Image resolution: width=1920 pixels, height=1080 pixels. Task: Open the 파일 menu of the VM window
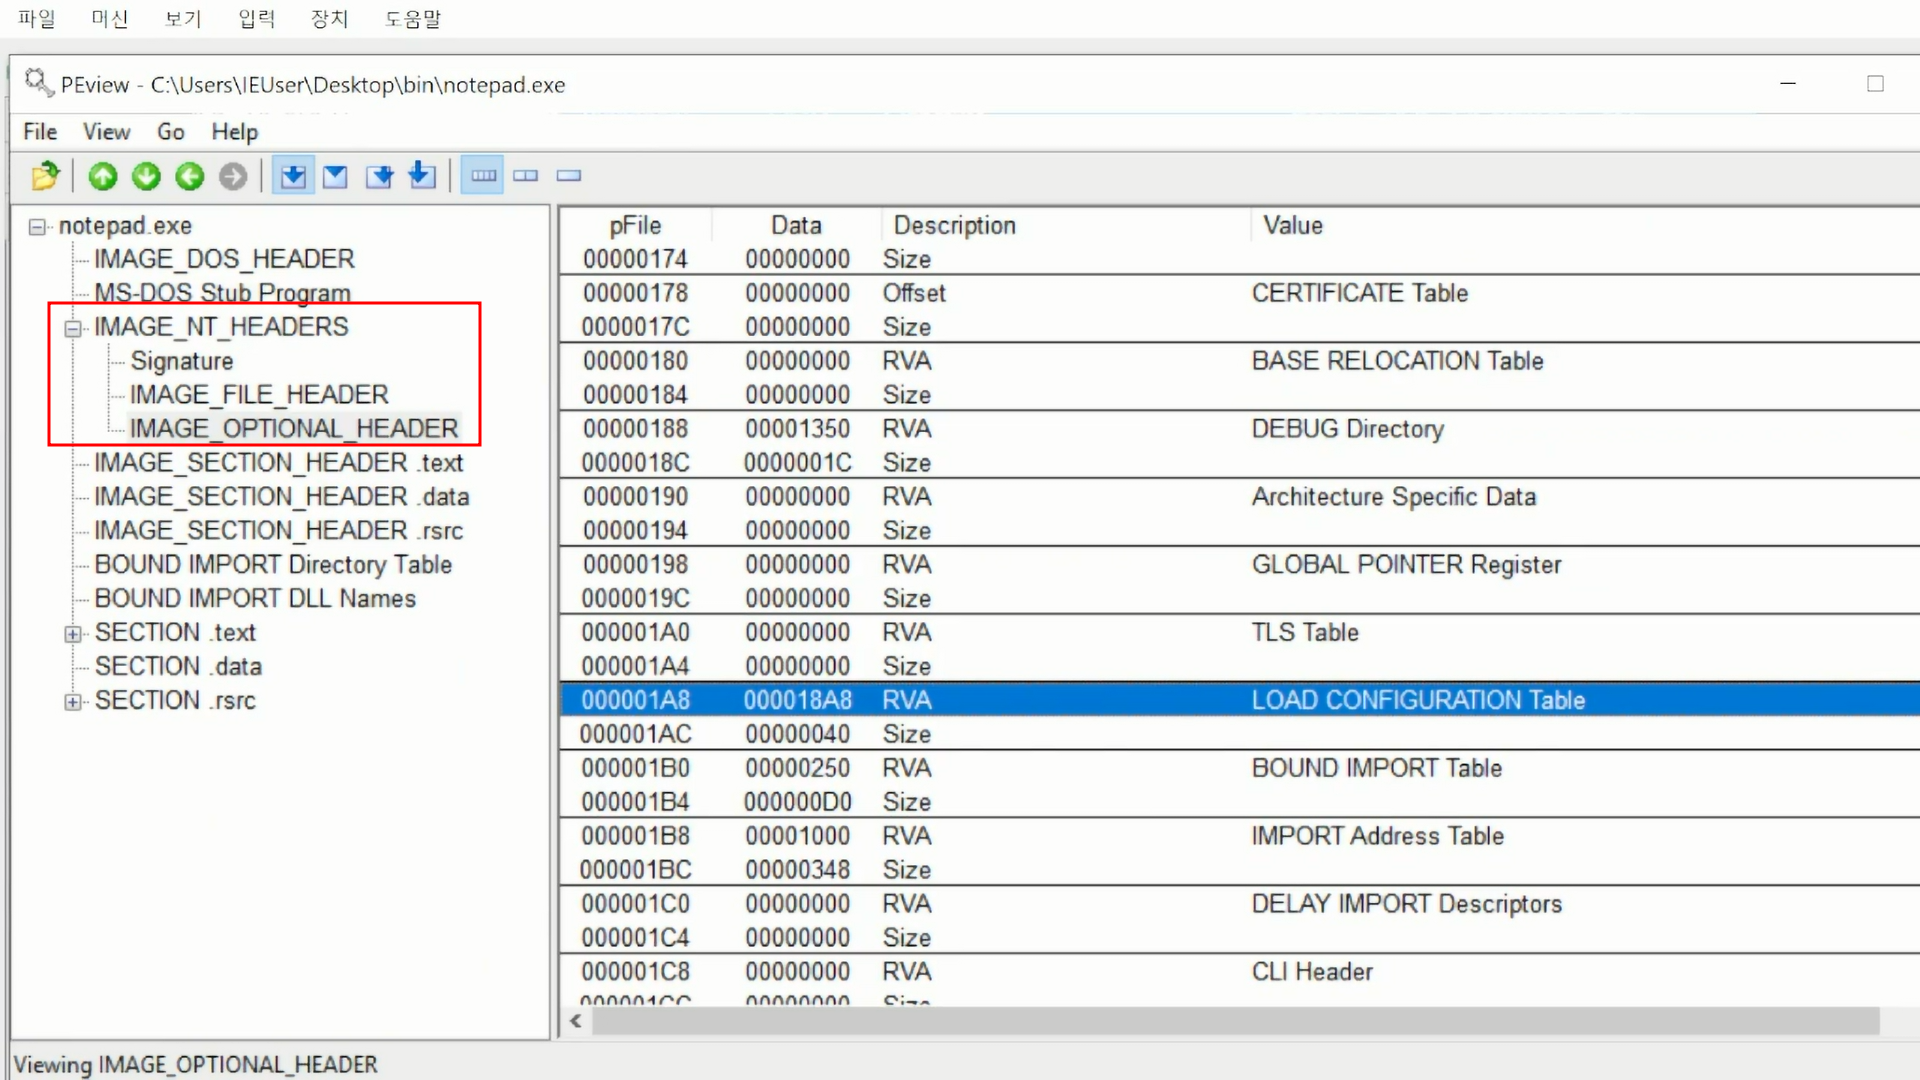click(x=37, y=19)
